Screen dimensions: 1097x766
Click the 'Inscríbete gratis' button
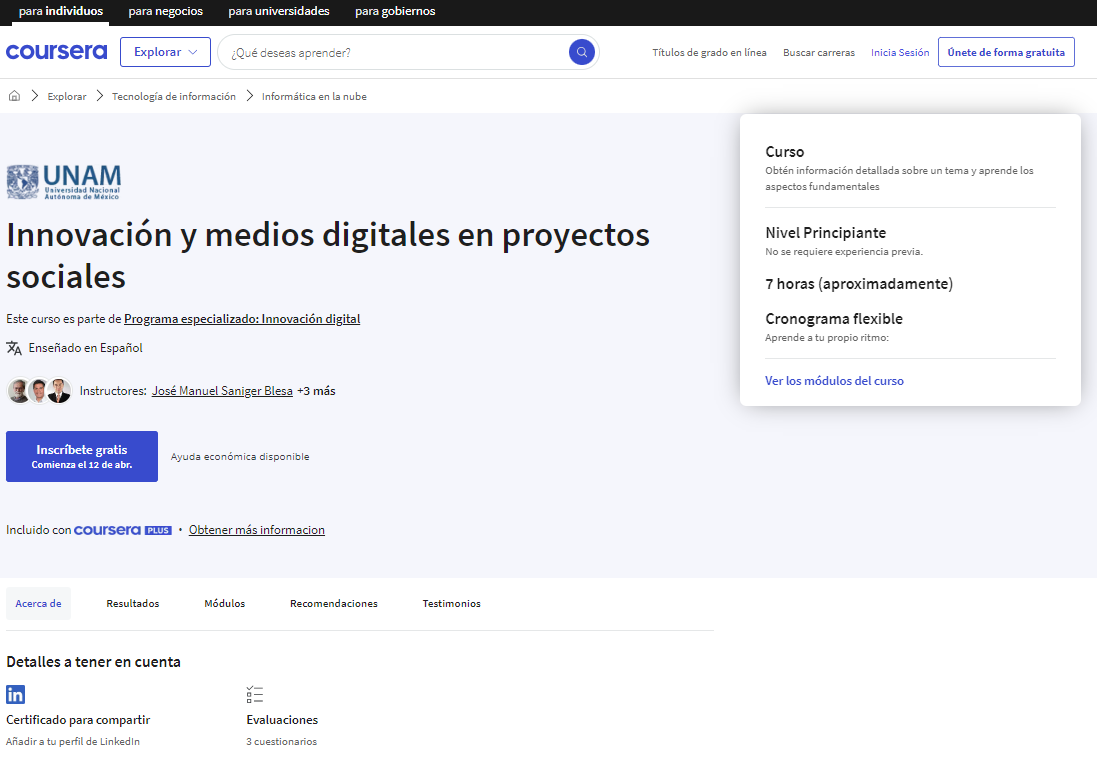(82, 456)
